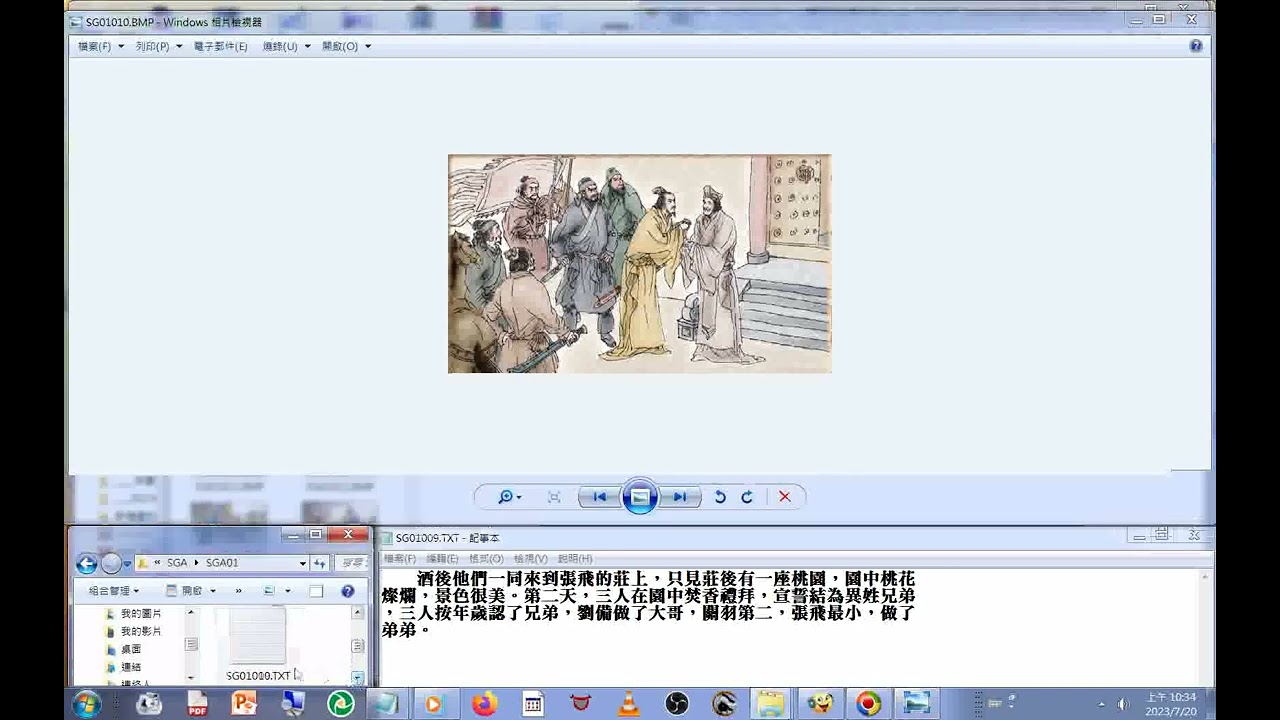Open the 開啟(O) menu in Photo Viewer
The image size is (1280, 720).
point(346,46)
